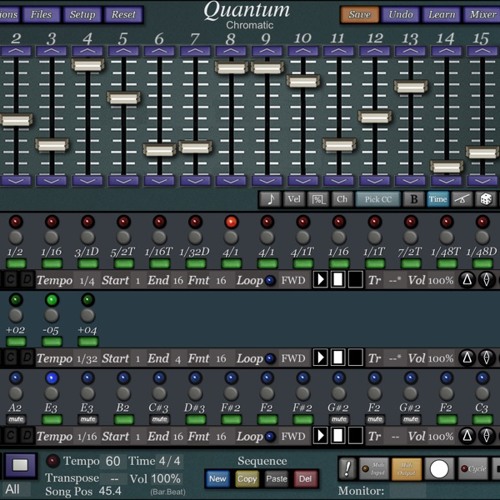Unmute the C#3 step
Screen dimensions: 500x500
tap(160, 419)
